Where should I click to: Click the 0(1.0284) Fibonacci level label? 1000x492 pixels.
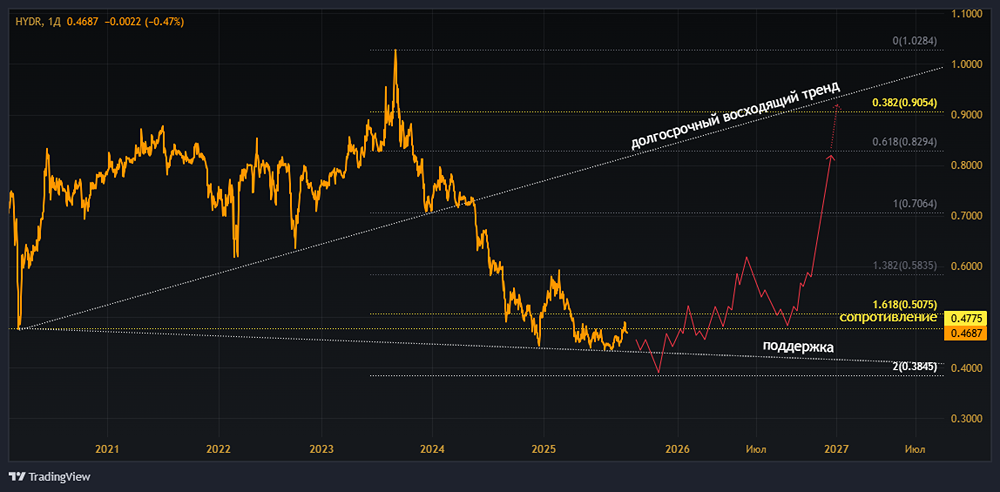(914, 41)
